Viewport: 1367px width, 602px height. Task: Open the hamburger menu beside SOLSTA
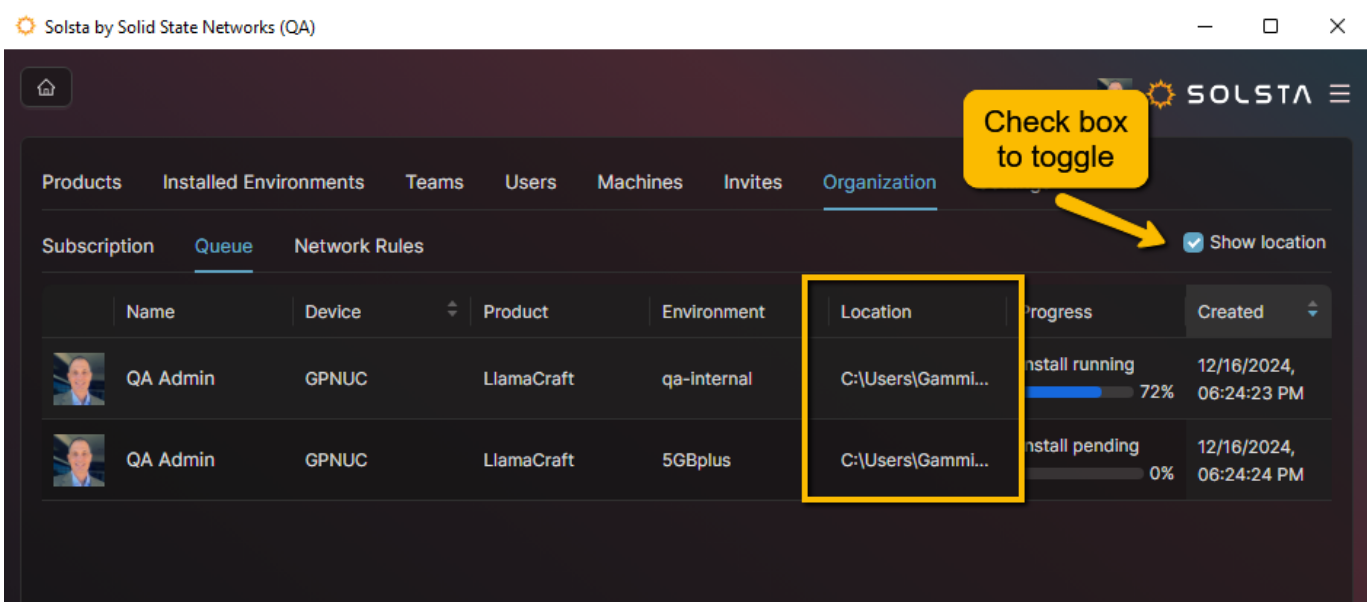[1339, 94]
